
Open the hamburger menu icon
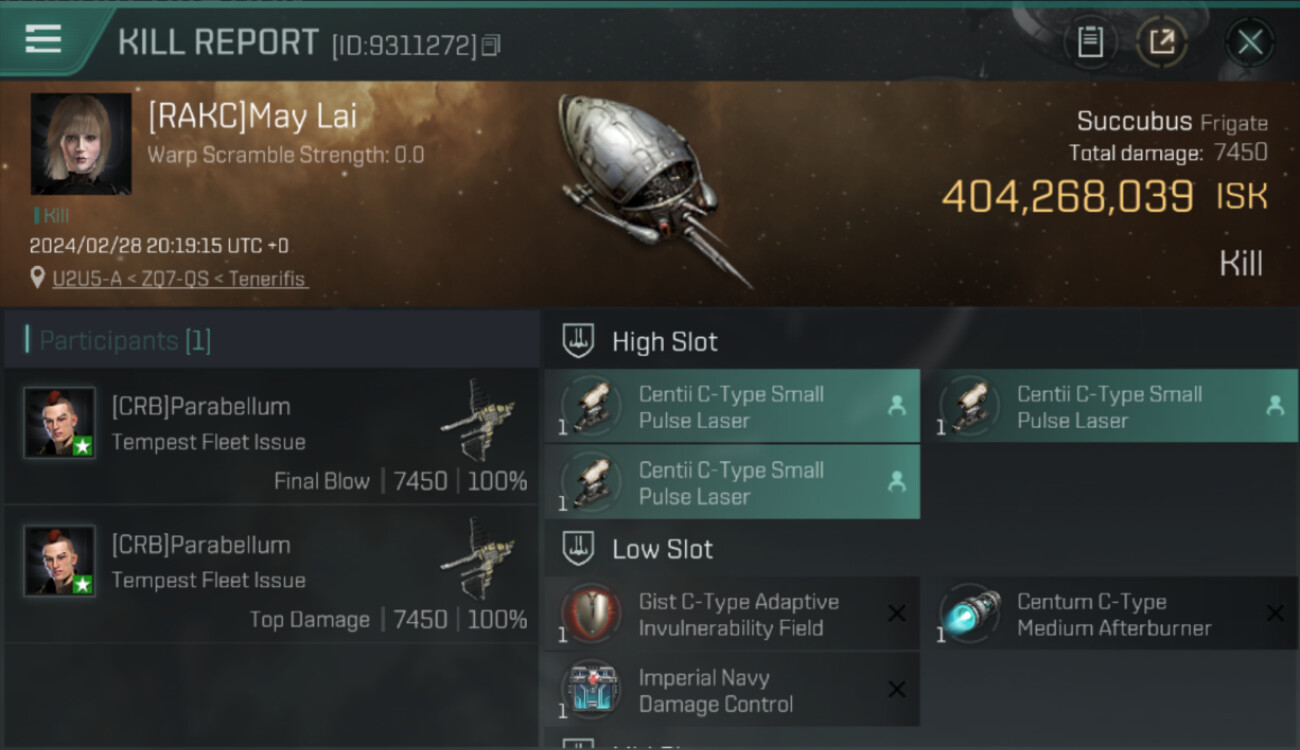tap(43, 39)
